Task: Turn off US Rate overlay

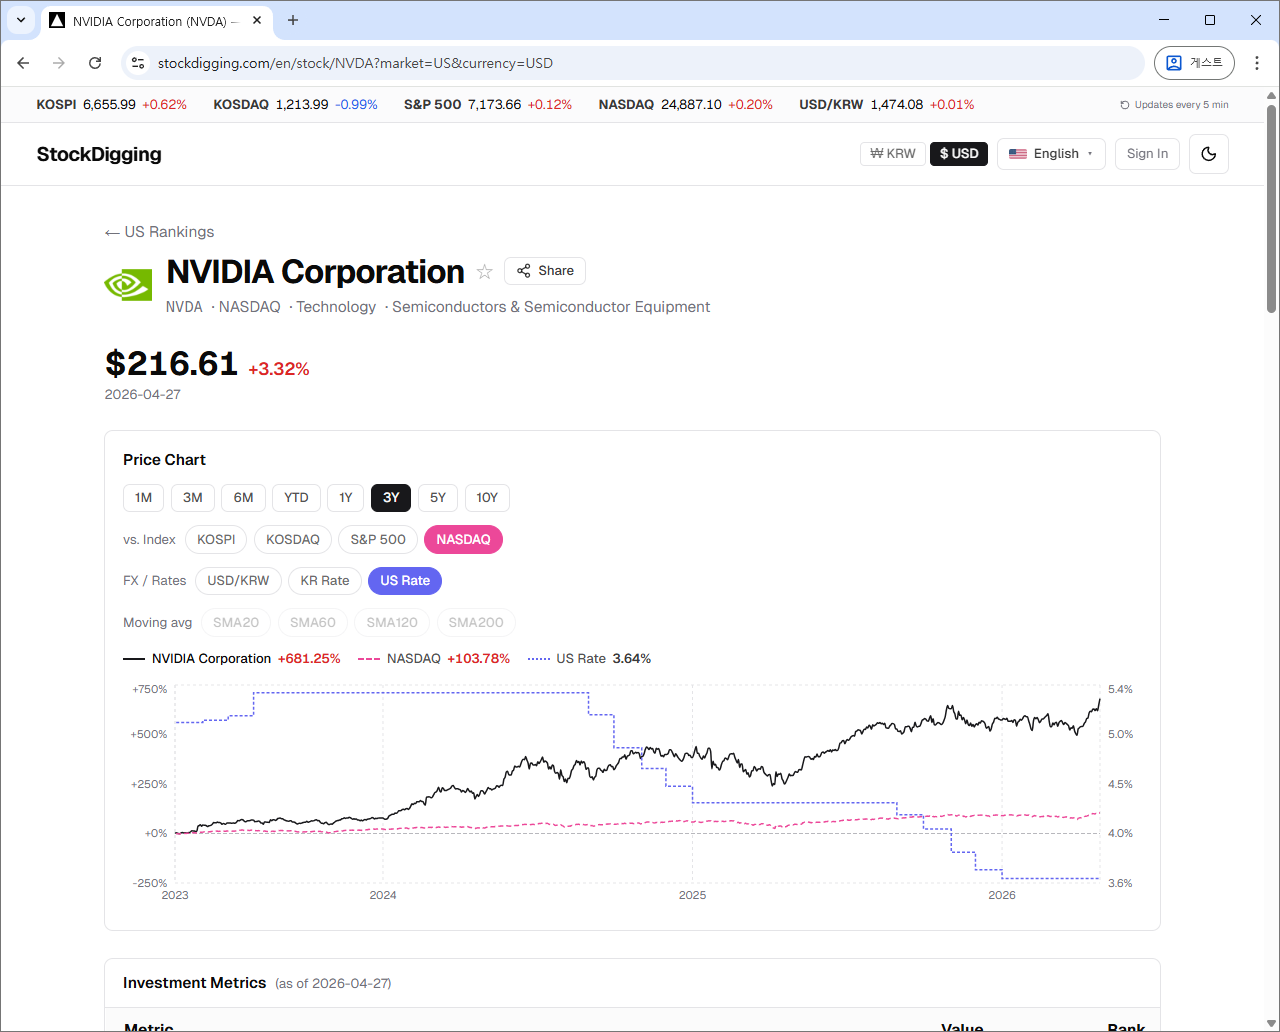Action: 405,581
